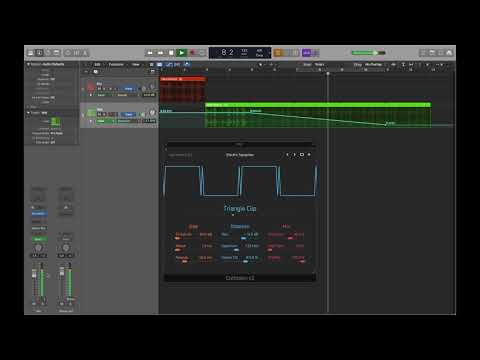480x360 pixels.
Task: Select the red track icon
Action: click(x=91, y=88)
